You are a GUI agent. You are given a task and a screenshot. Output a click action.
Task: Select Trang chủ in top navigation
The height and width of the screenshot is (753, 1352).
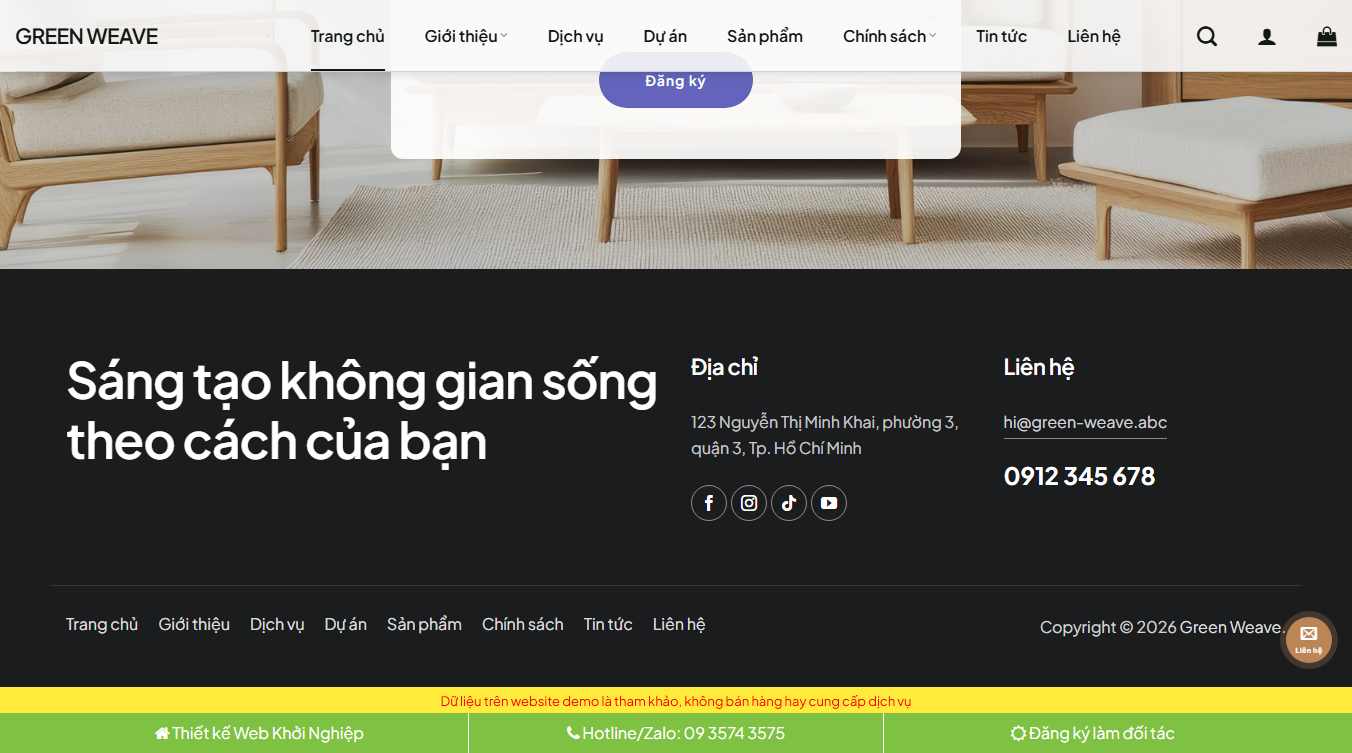[x=348, y=36]
